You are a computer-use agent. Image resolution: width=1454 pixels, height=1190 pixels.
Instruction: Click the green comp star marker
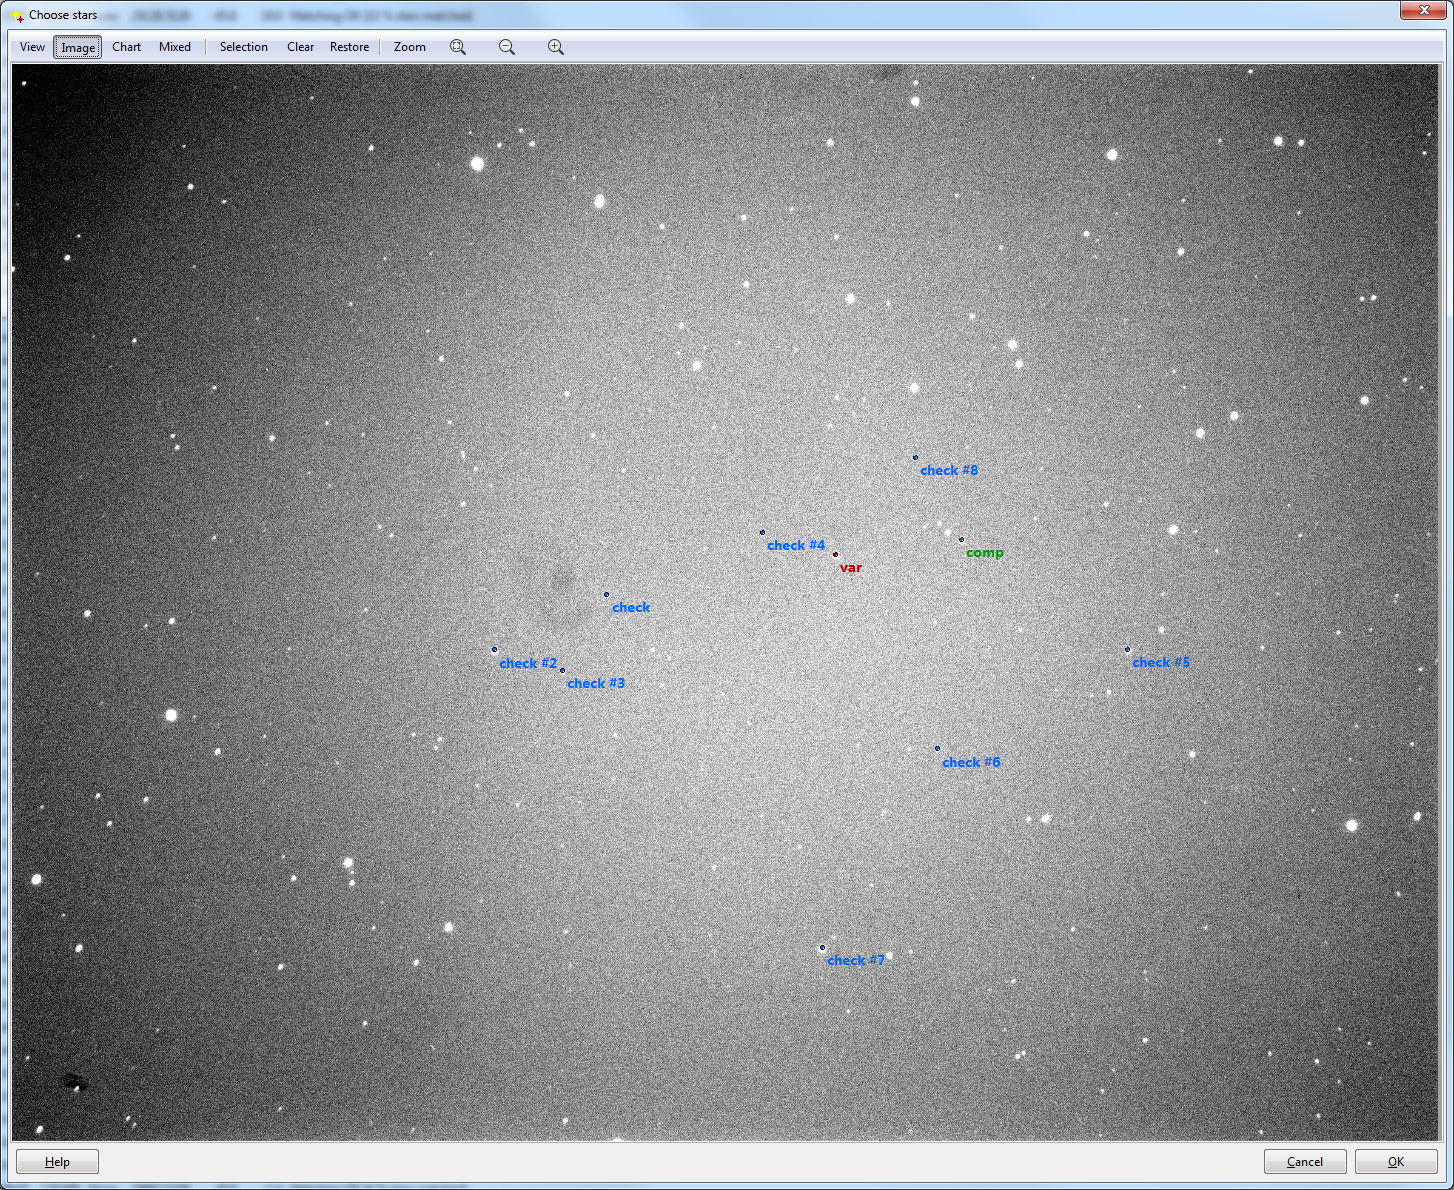(x=962, y=540)
